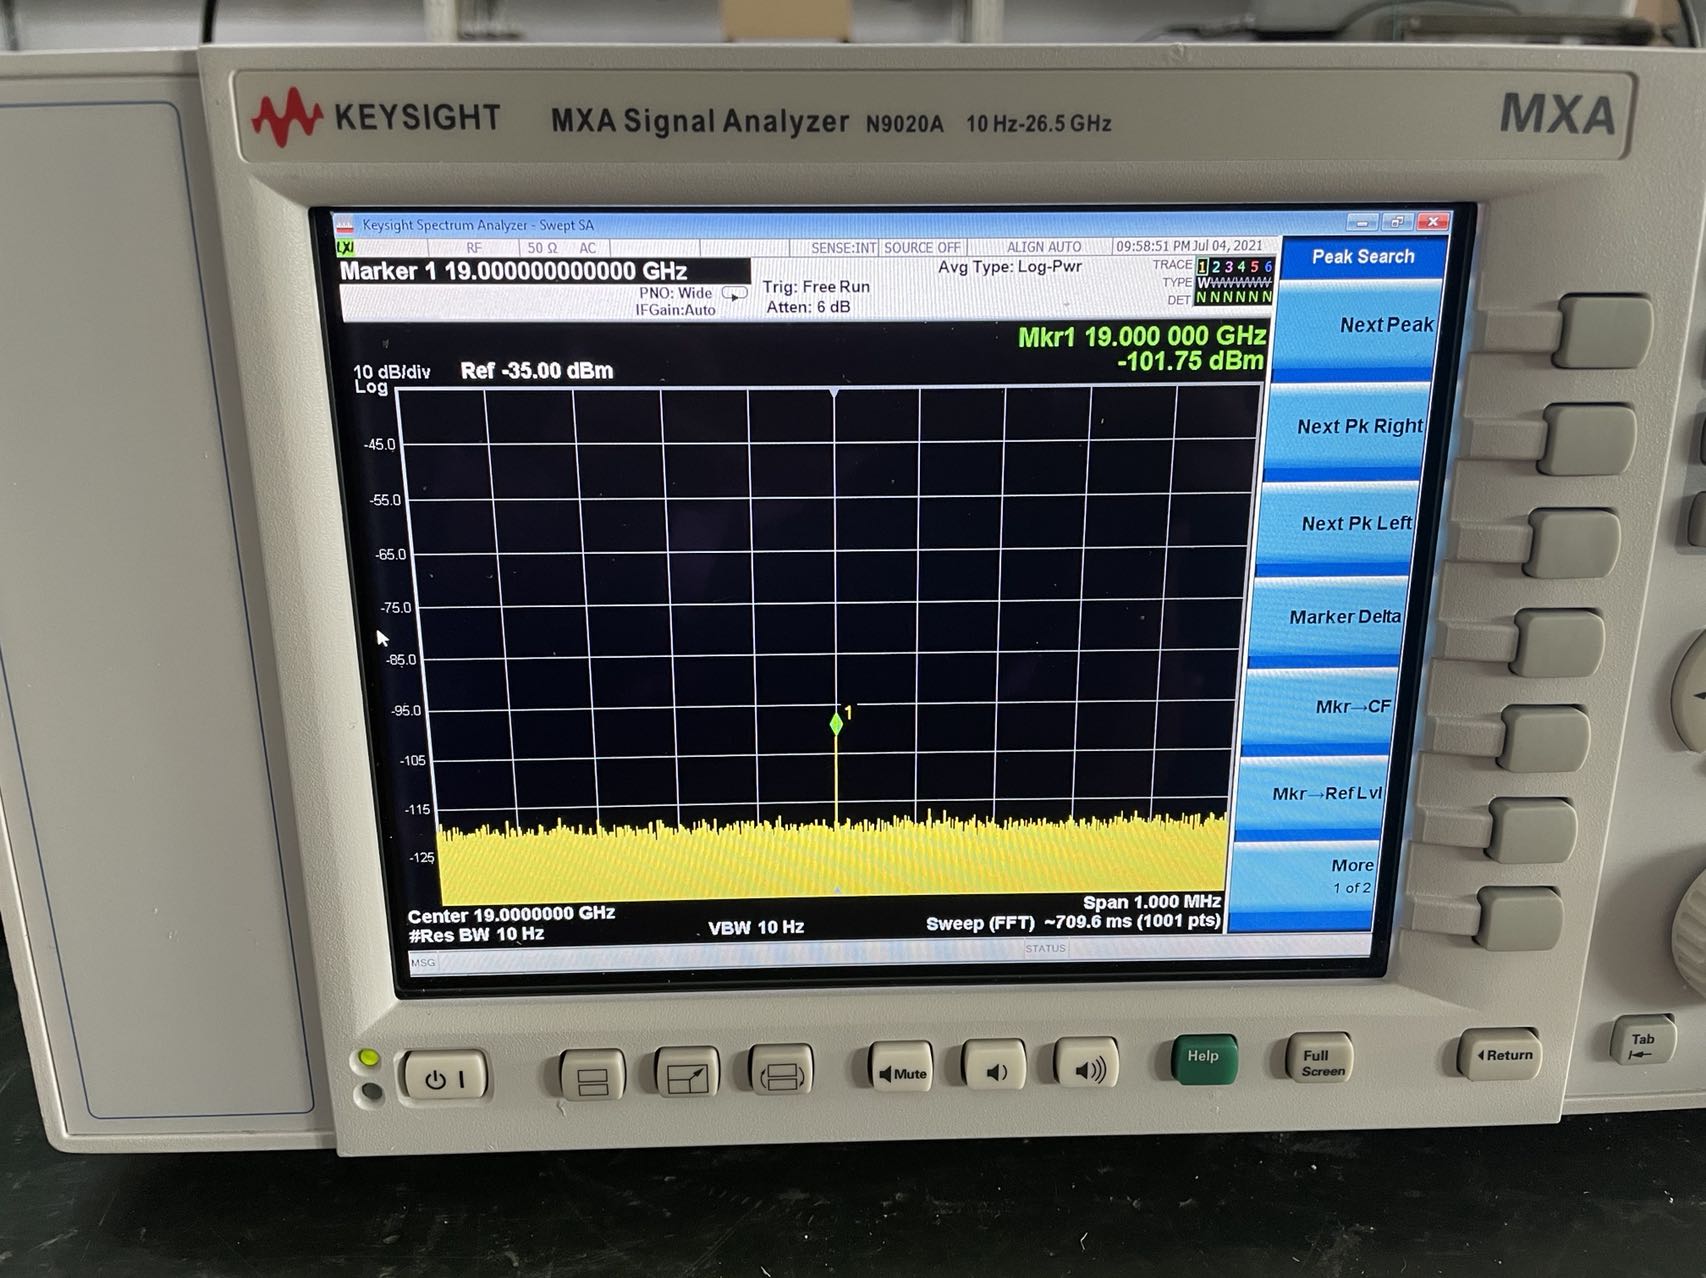
Task: Select the Next Peak softkey
Action: (1385, 325)
